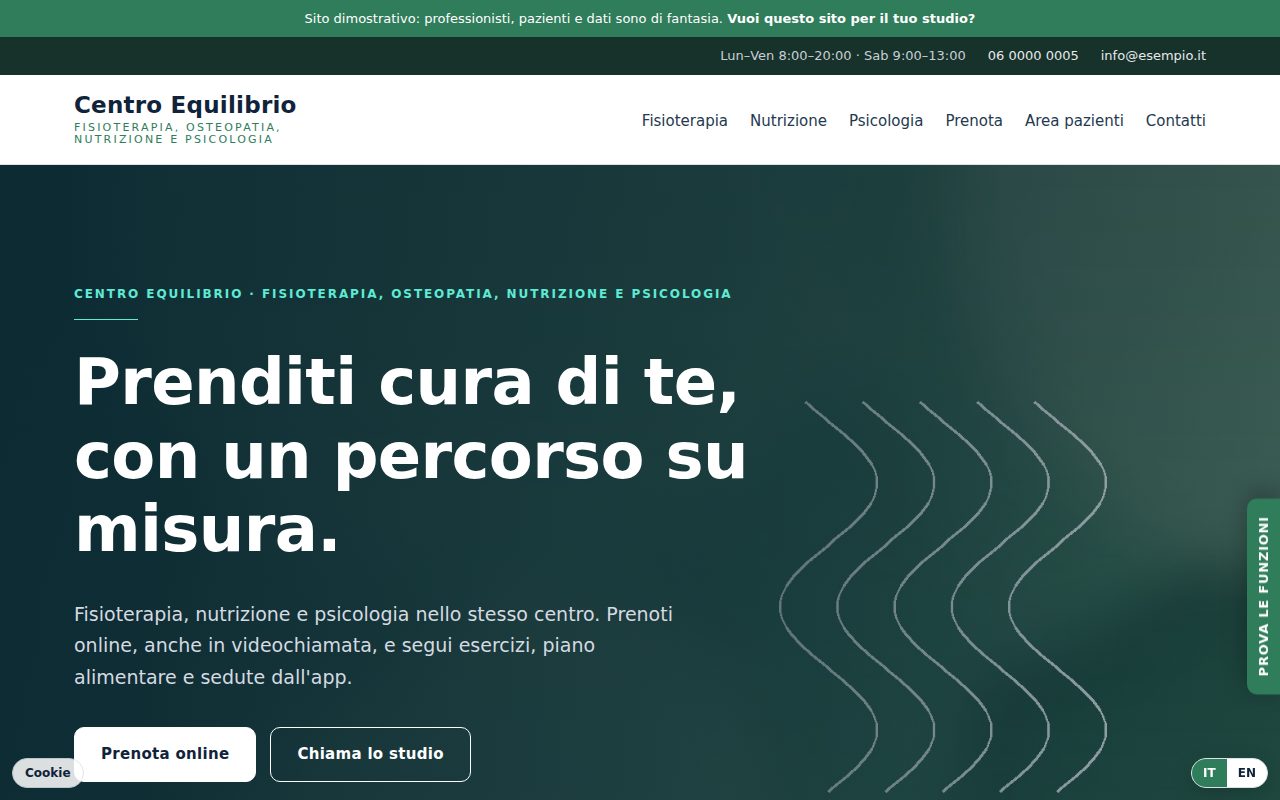Navigate to the Contatti page

(x=1175, y=120)
